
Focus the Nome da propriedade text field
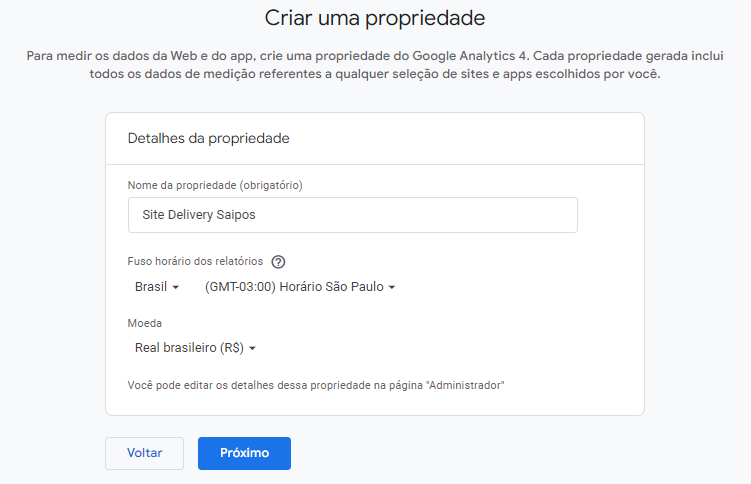353,215
